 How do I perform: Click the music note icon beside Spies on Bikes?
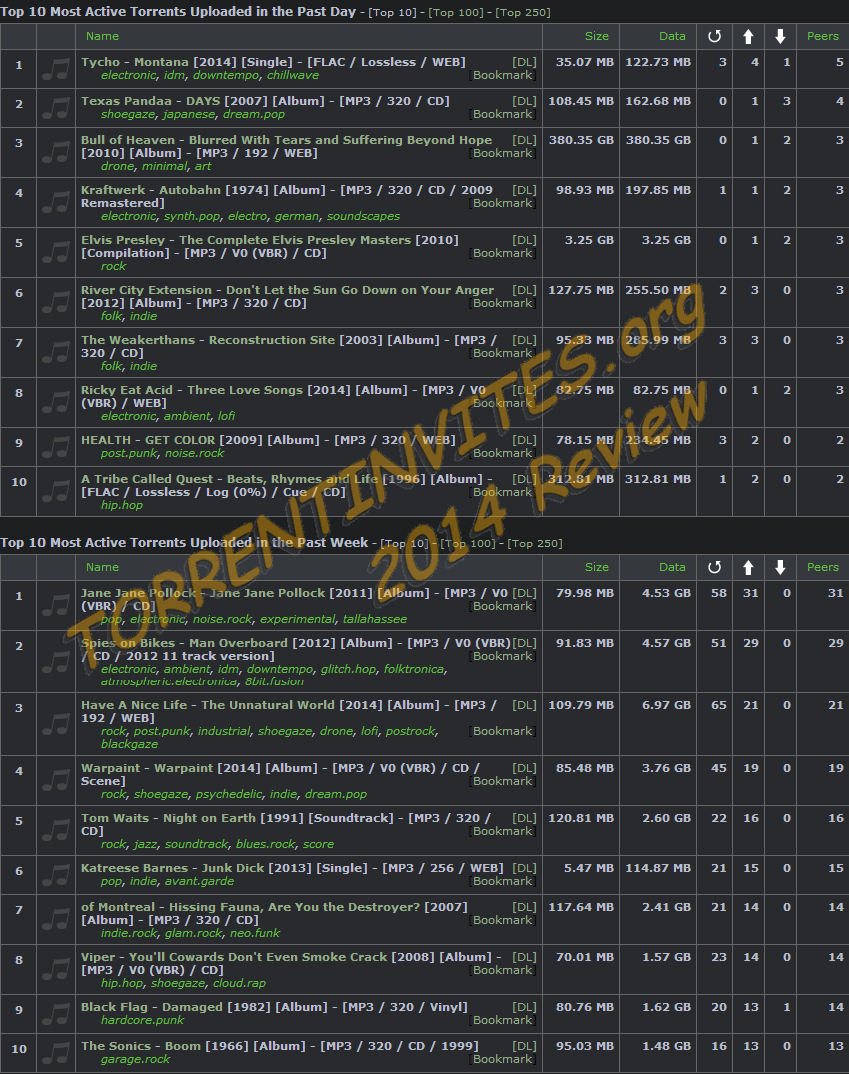[x=55, y=661]
